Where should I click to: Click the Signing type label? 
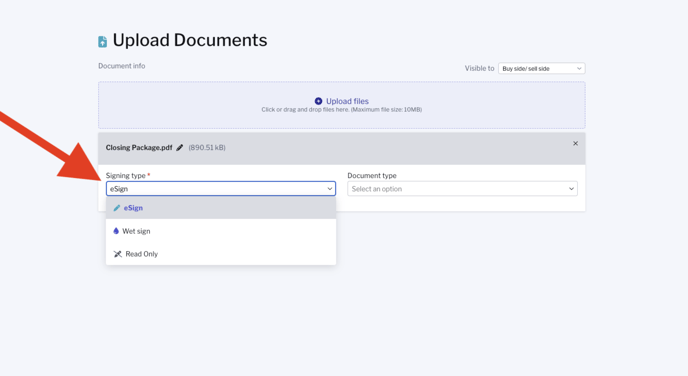tap(125, 175)
